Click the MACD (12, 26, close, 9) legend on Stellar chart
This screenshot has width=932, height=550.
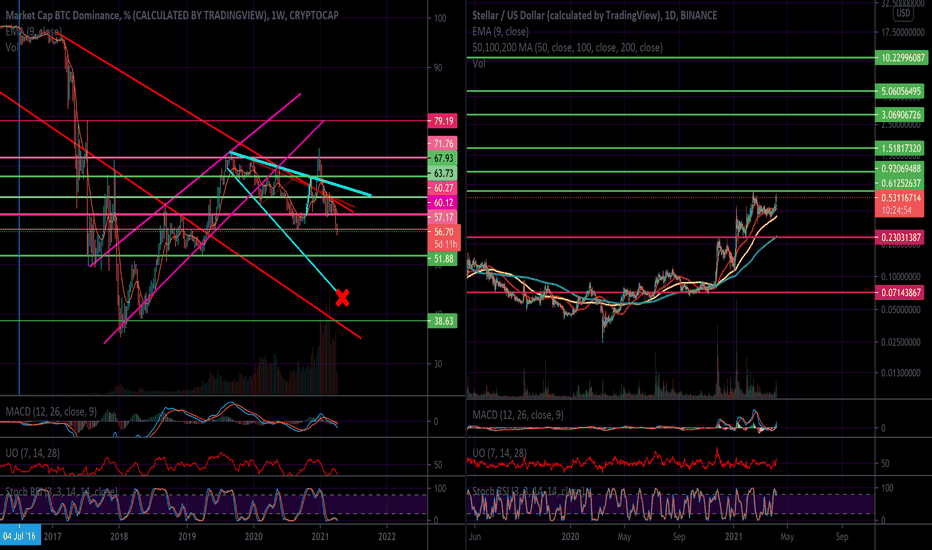pos(518,415)
